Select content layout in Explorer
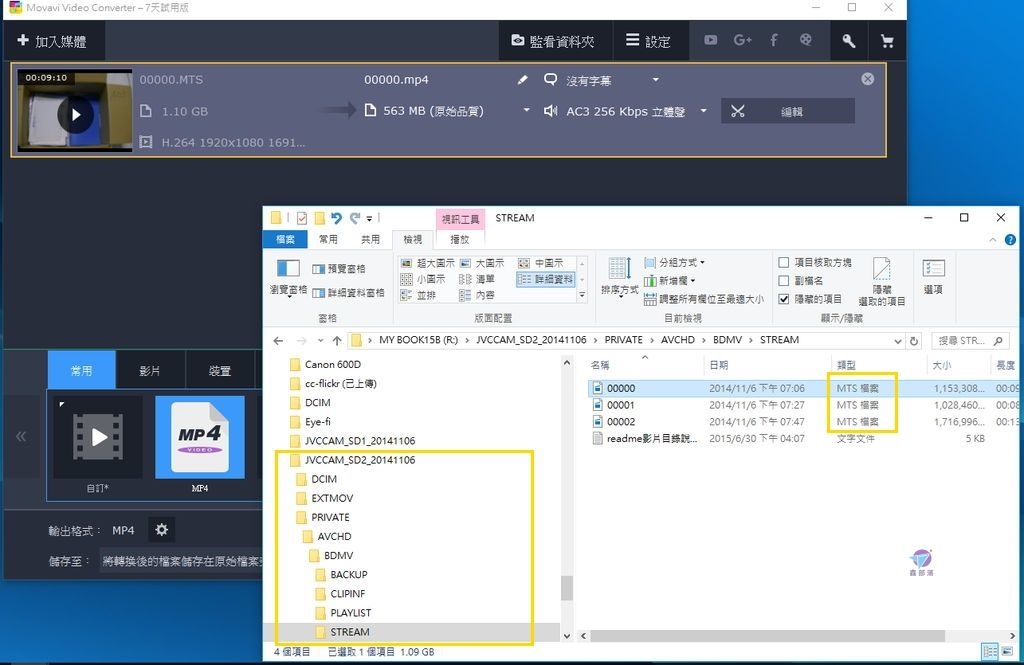The width and height of the screenshot is (1024, 665). point(477,295)
